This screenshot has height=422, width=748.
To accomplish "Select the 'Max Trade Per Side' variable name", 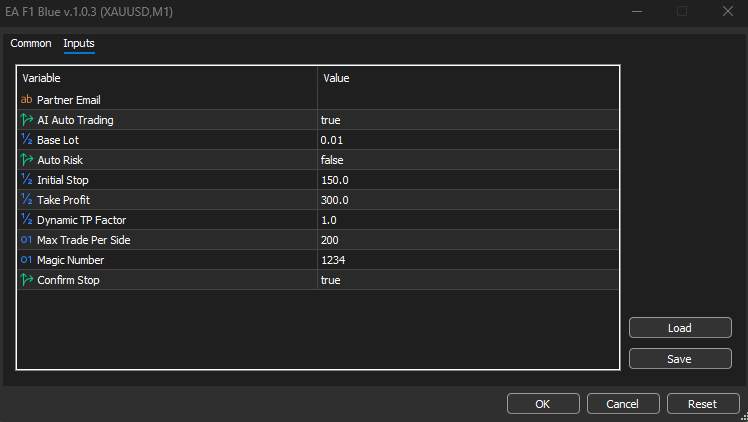I will 83,240.
